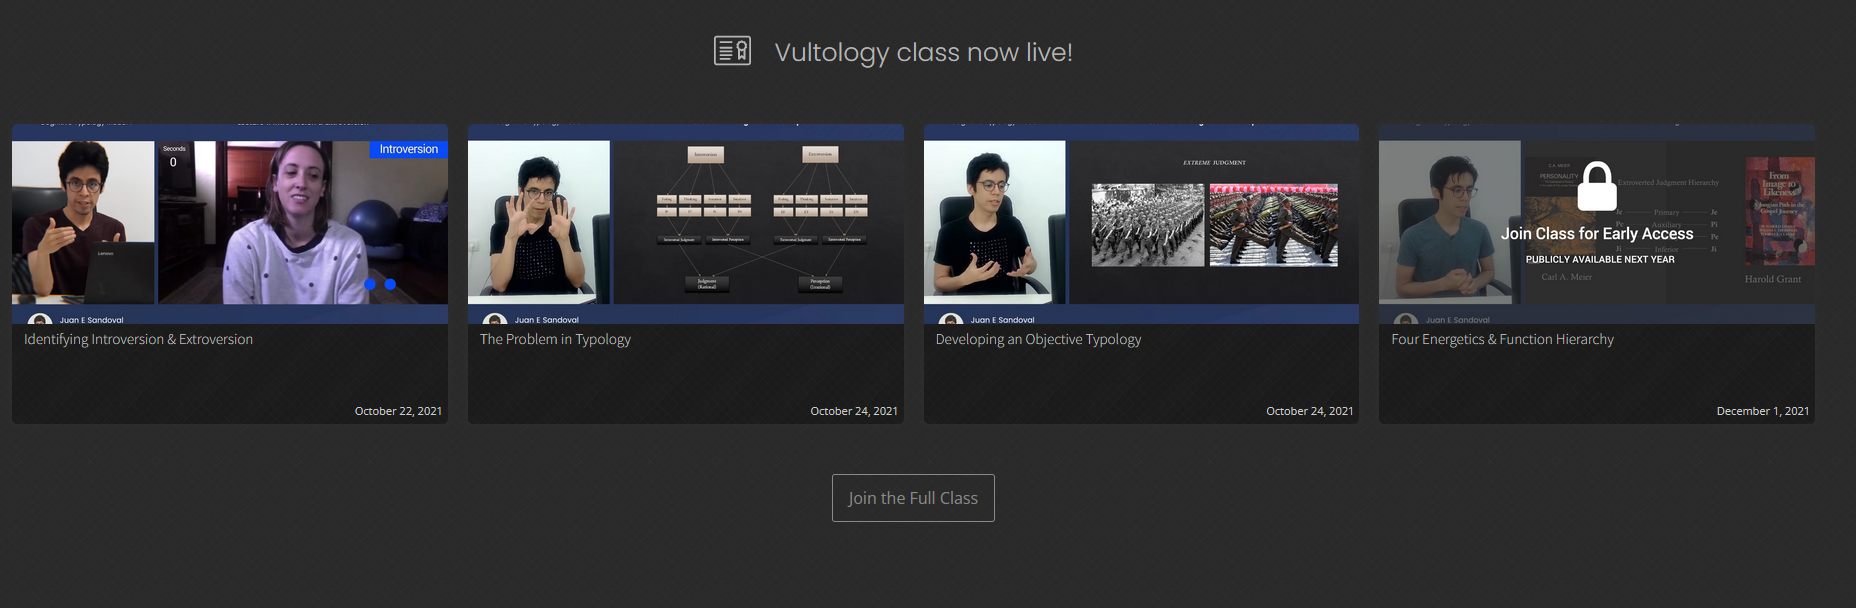
Task: Open Four Energetics & Function Hierarchy title
Action: (x=1502, y=339)
